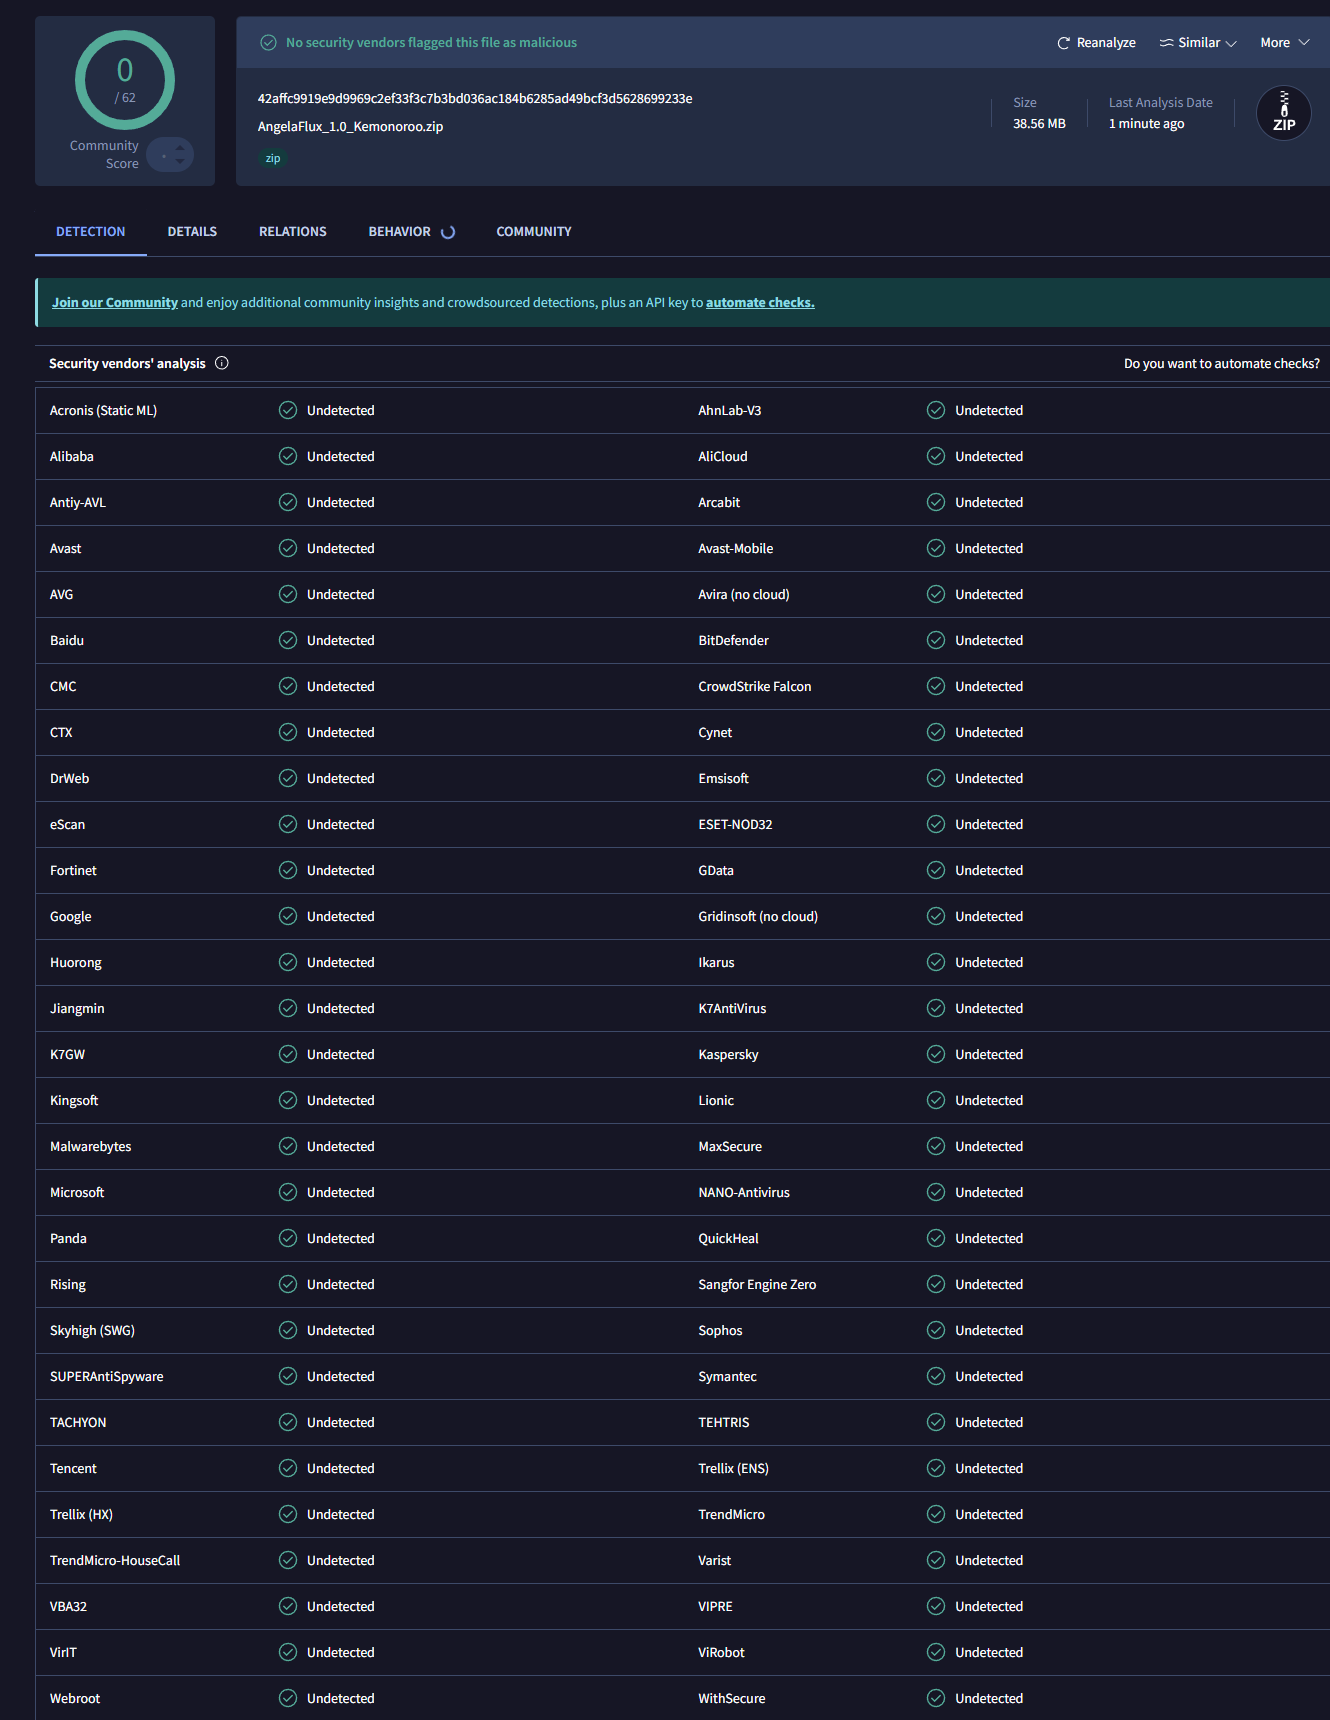Click the 38.56 MB size value
This screenshot has width=1330, height=1720.
1039,124
